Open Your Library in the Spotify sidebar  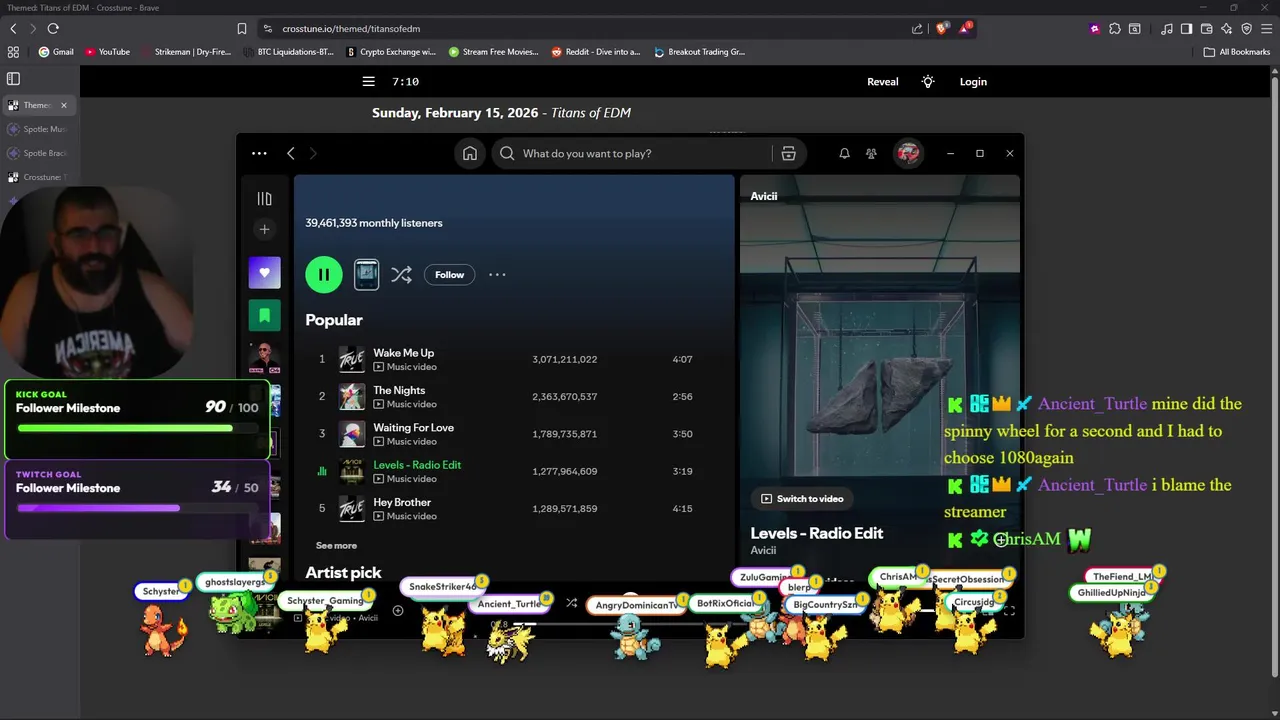(x=264, y=199)
